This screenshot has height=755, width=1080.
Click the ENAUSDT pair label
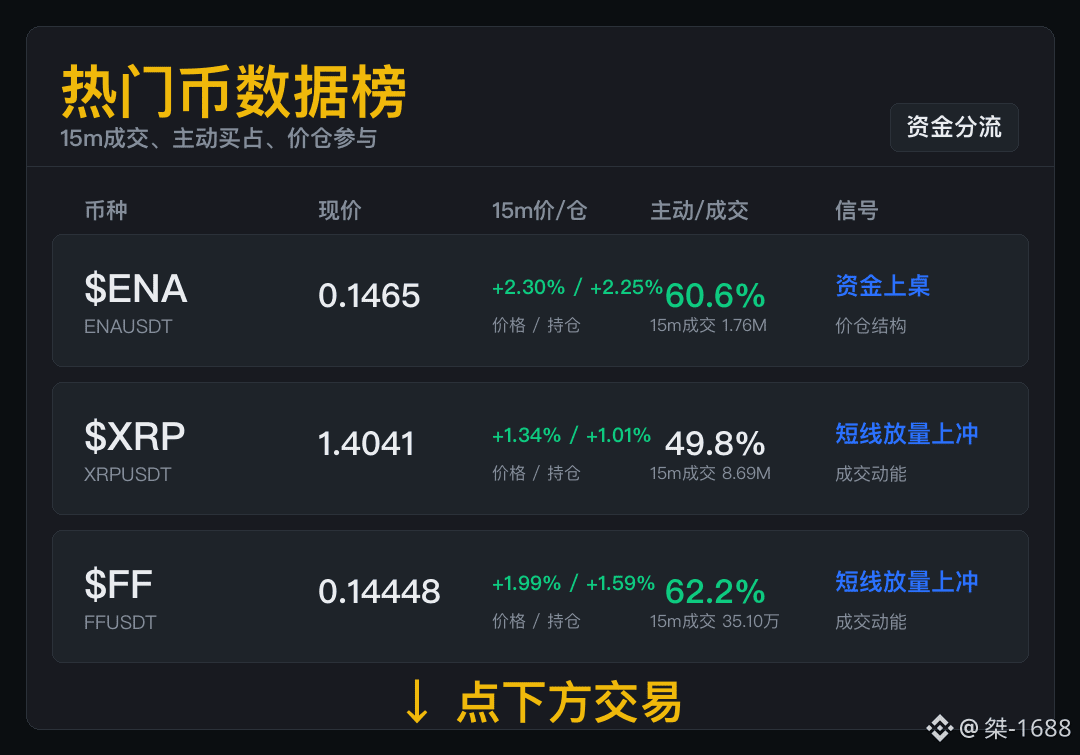pyautogui.click(x=128, y=327)
